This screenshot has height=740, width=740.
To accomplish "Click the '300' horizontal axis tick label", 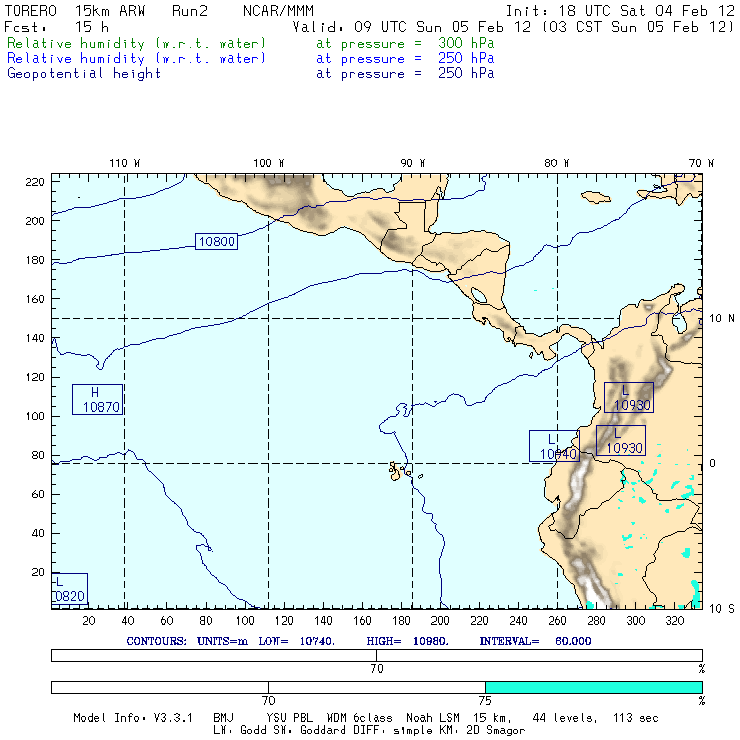I will point(636,621).
